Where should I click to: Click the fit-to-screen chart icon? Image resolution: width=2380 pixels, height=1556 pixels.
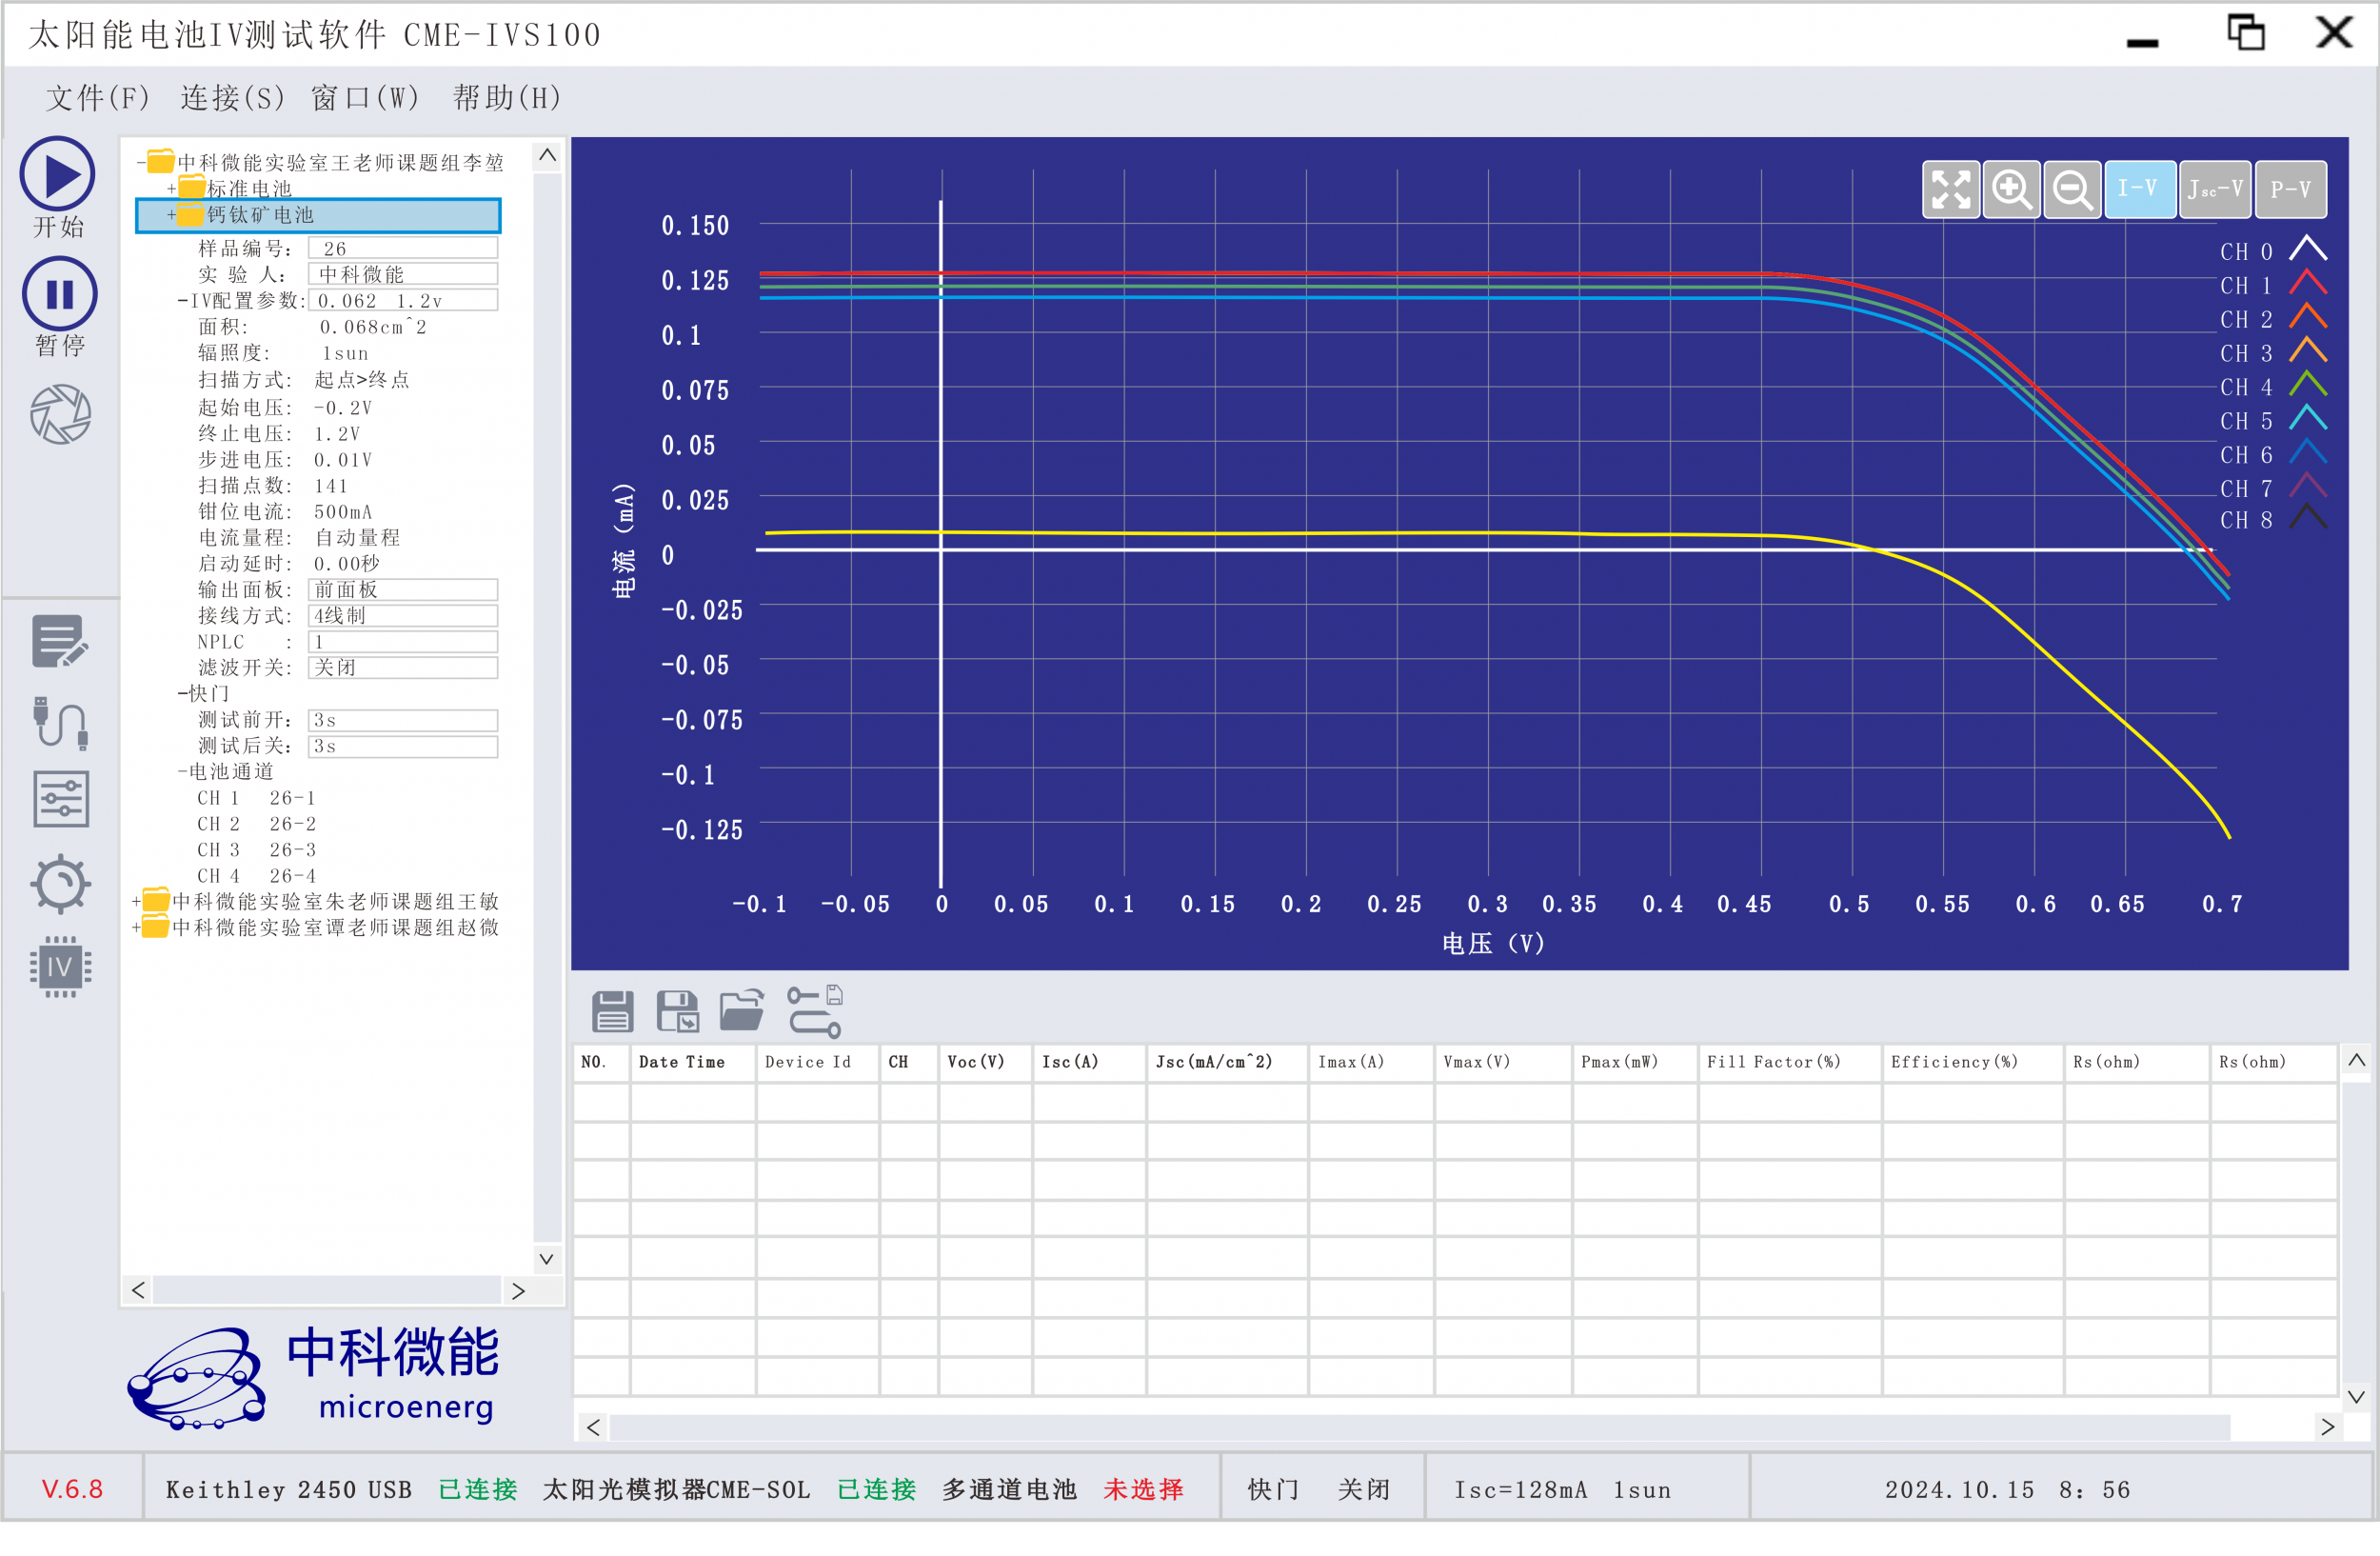tap(1950, 189)
